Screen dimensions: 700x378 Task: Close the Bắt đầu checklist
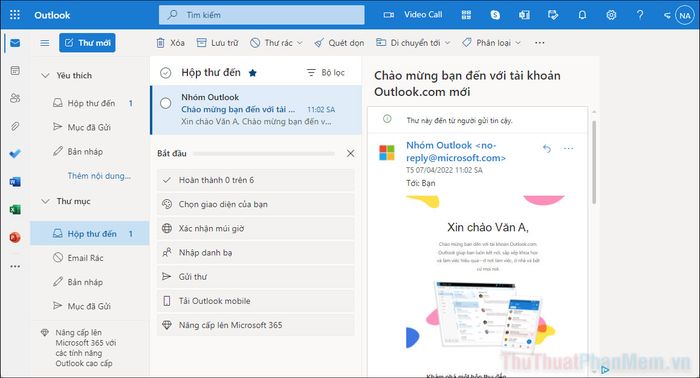pos(350,154)
